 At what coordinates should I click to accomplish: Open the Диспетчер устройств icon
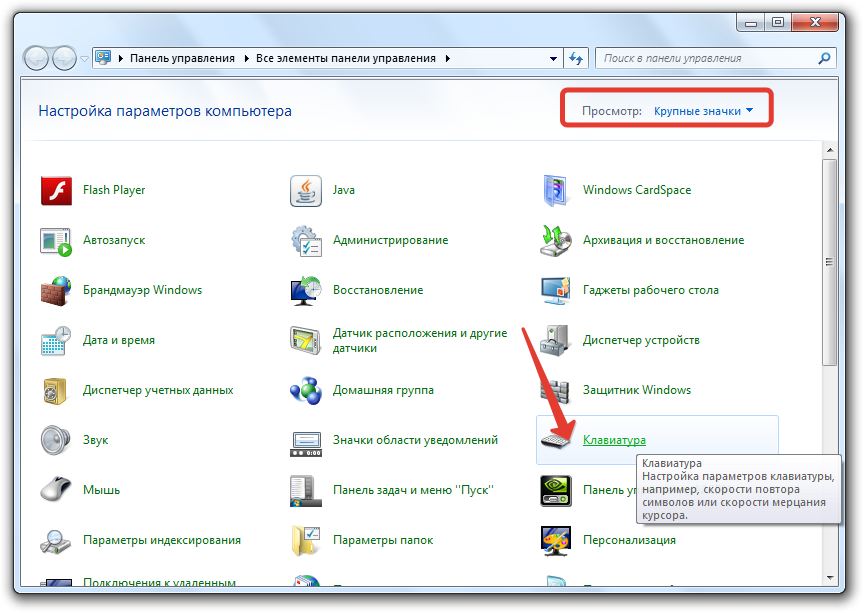555,341
